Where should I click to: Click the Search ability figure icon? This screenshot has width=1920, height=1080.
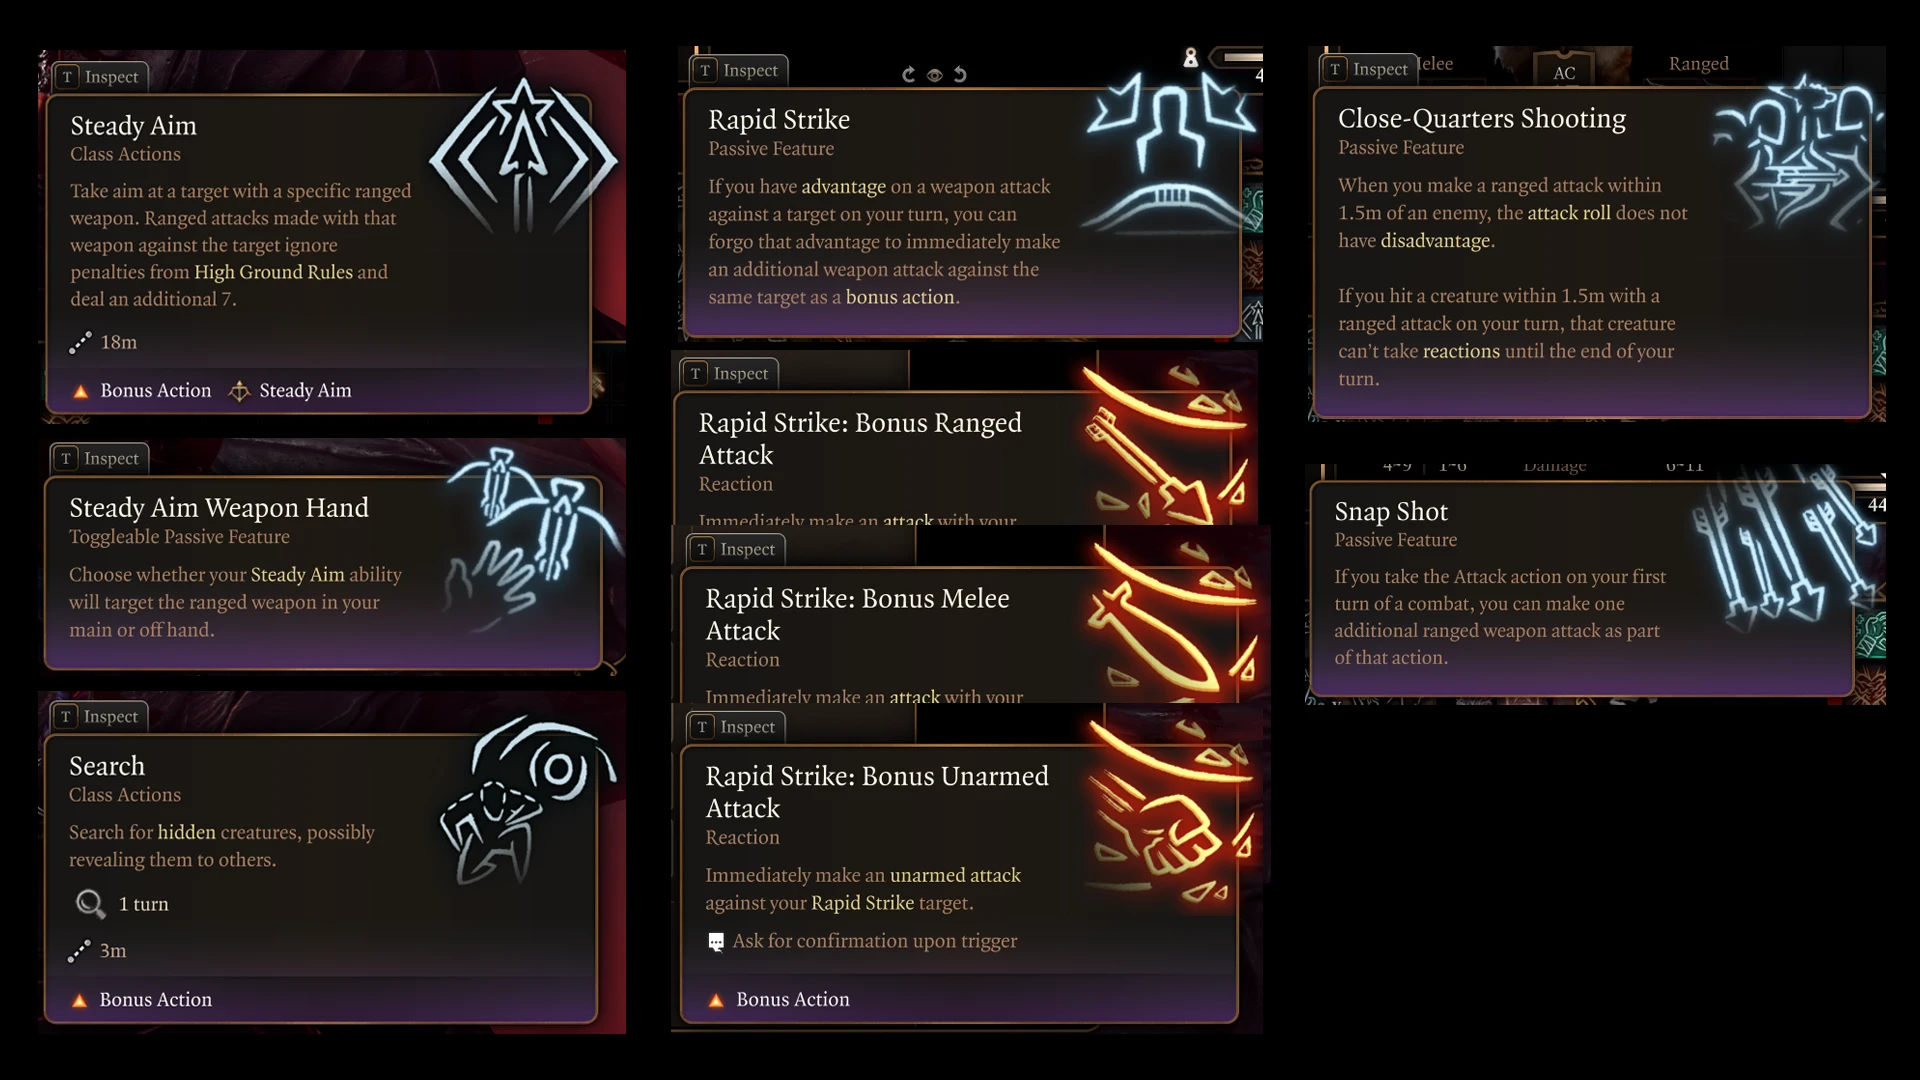[x=527, y=800]
